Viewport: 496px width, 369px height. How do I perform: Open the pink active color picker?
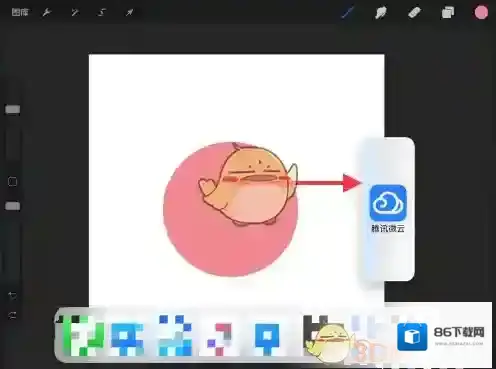point(481,13)
